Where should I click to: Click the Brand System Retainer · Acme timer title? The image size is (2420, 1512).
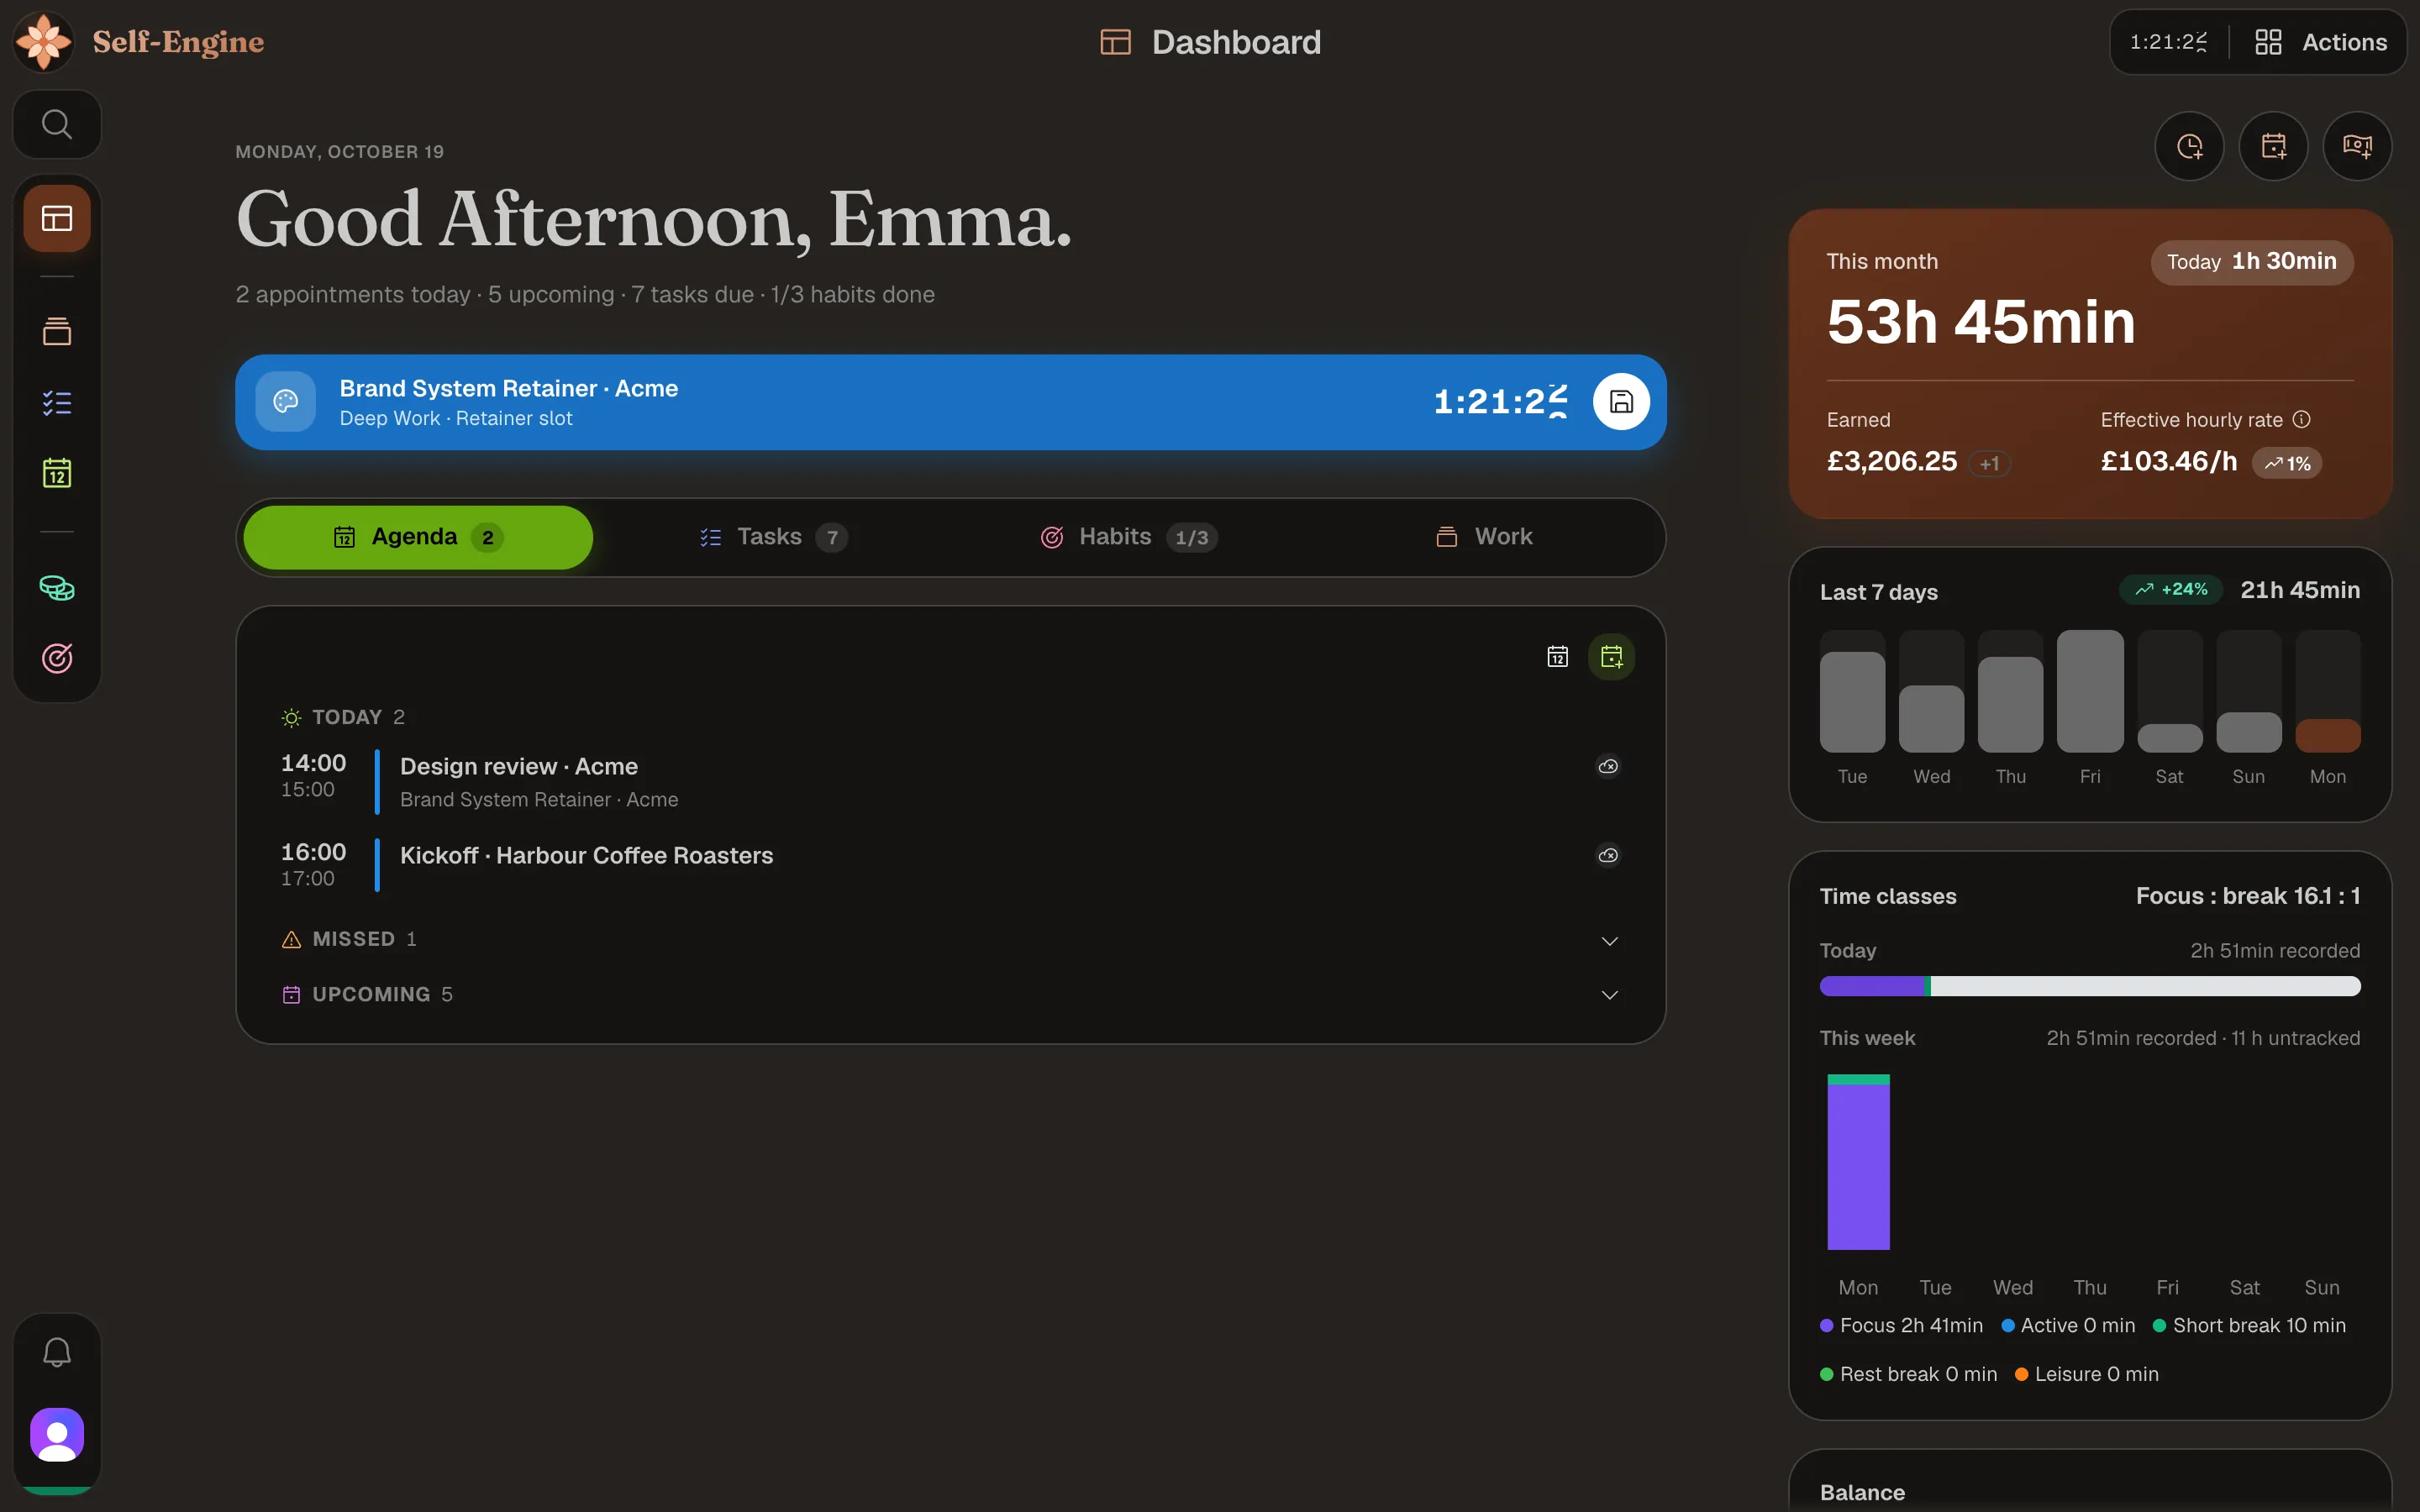[509, 388]
